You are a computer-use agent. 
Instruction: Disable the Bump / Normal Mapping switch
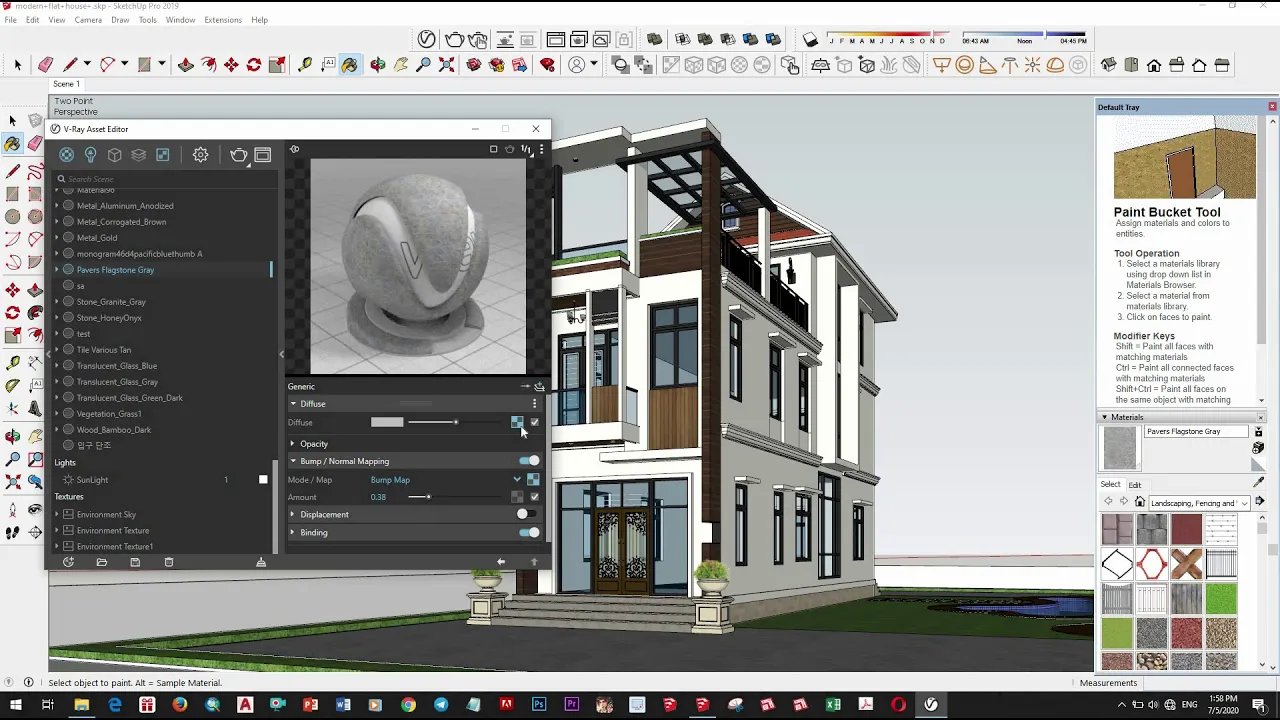[529, 461]
